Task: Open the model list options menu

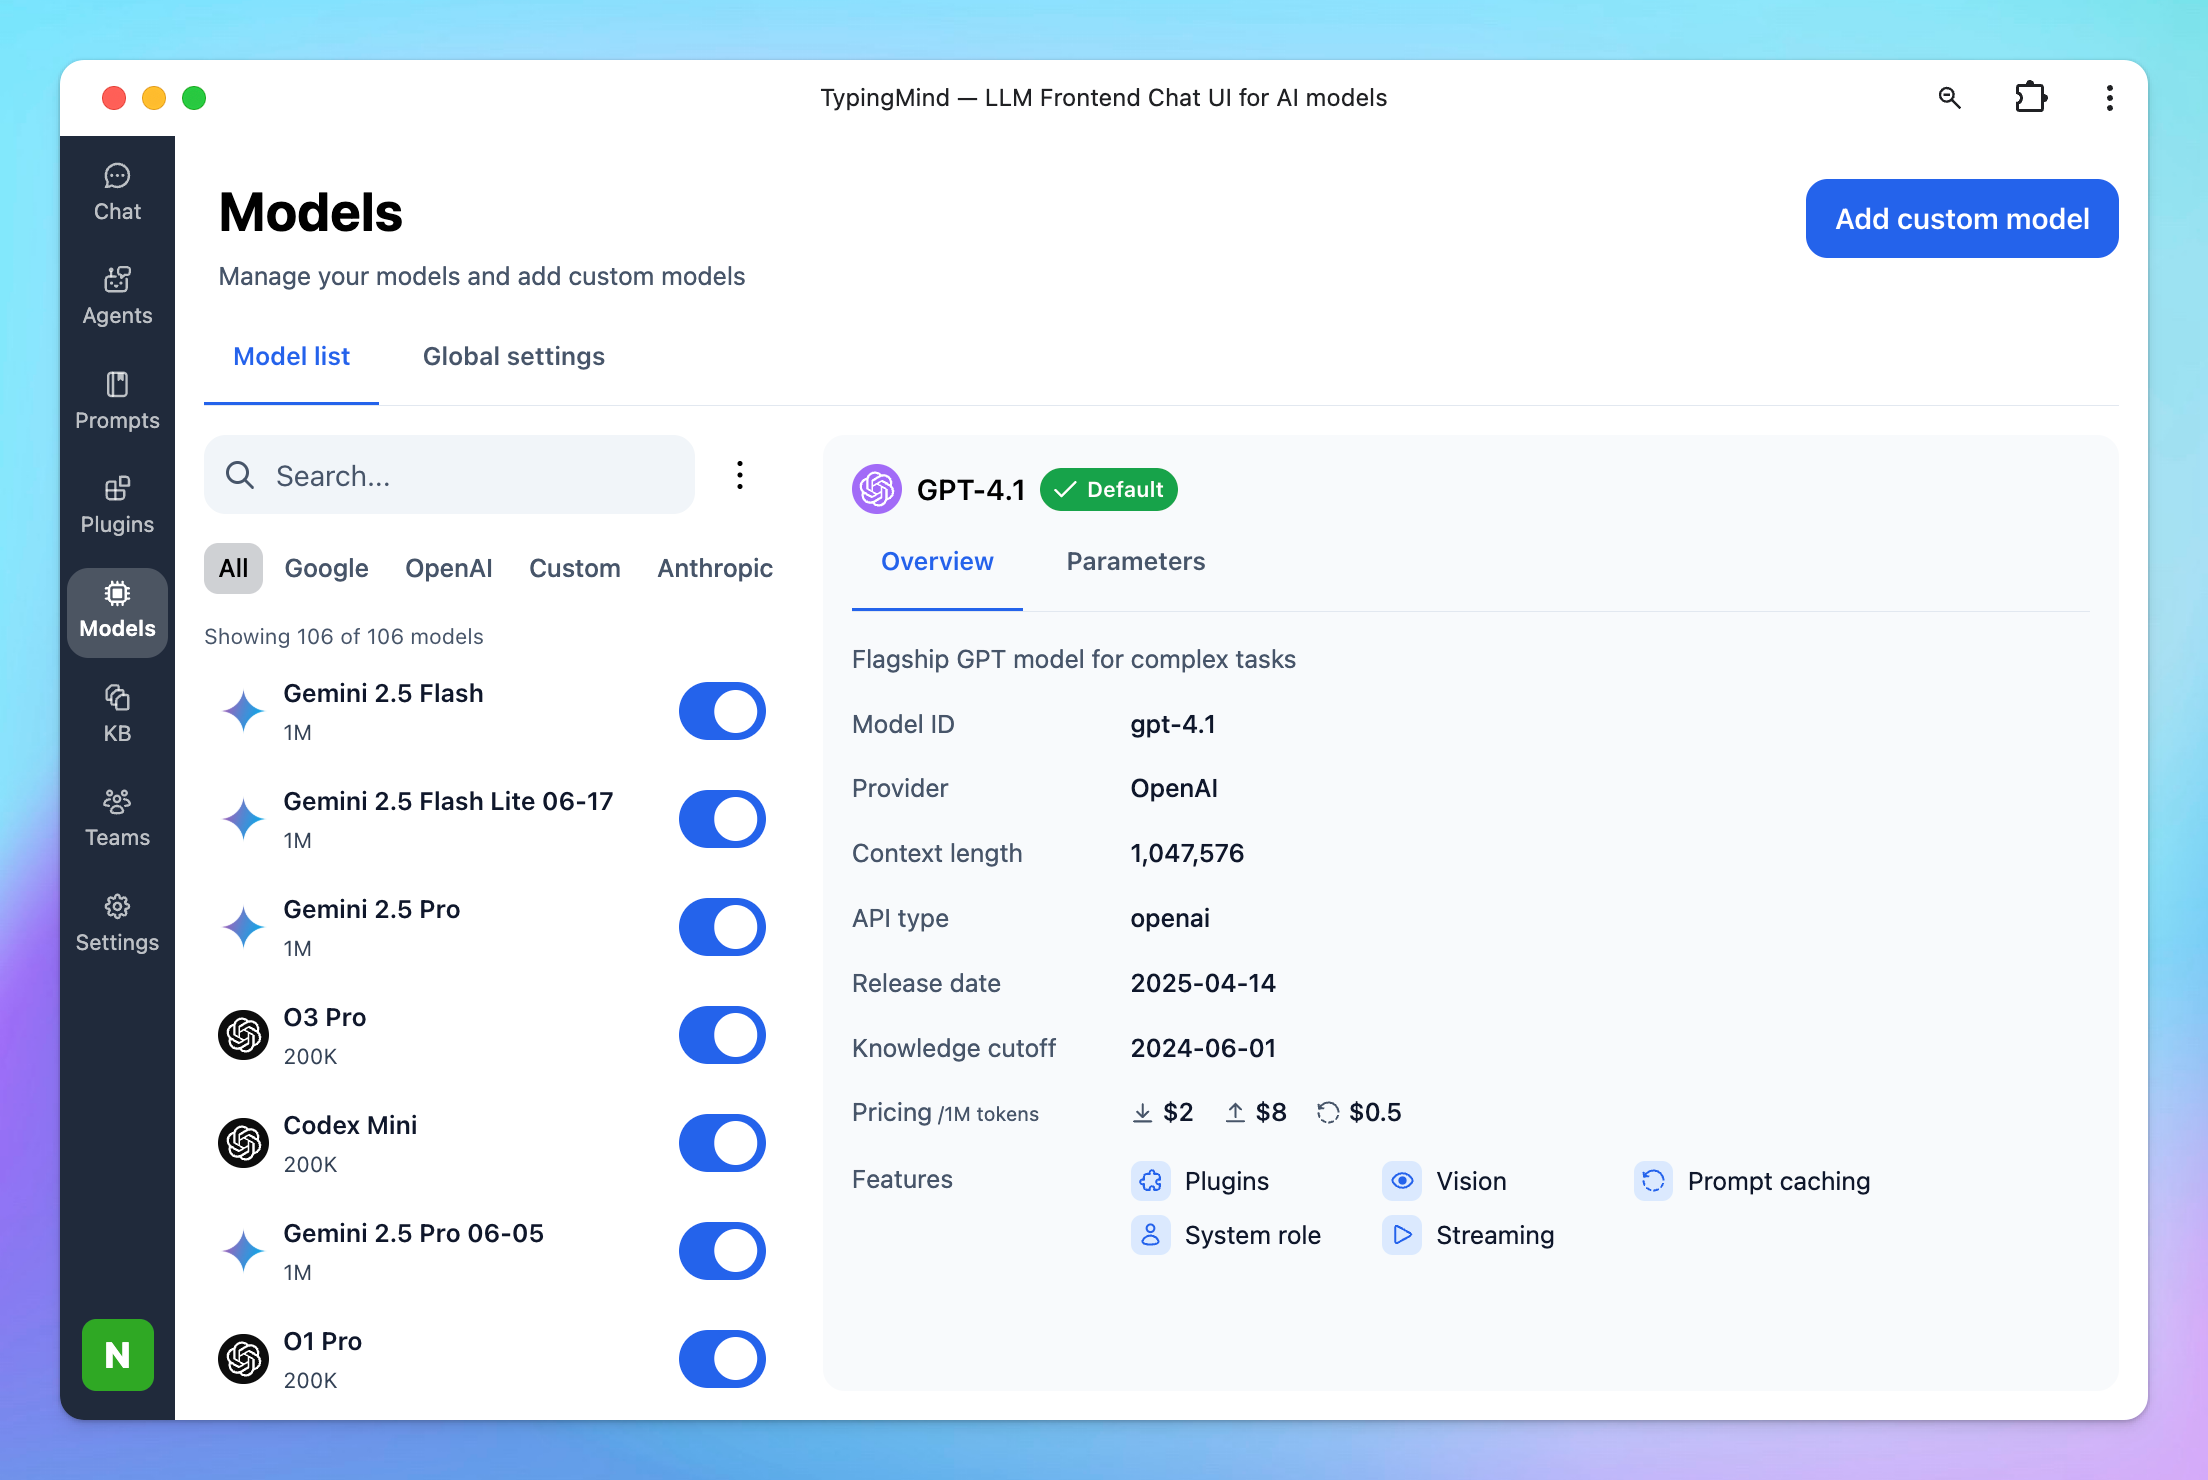Action: [740, 475]
